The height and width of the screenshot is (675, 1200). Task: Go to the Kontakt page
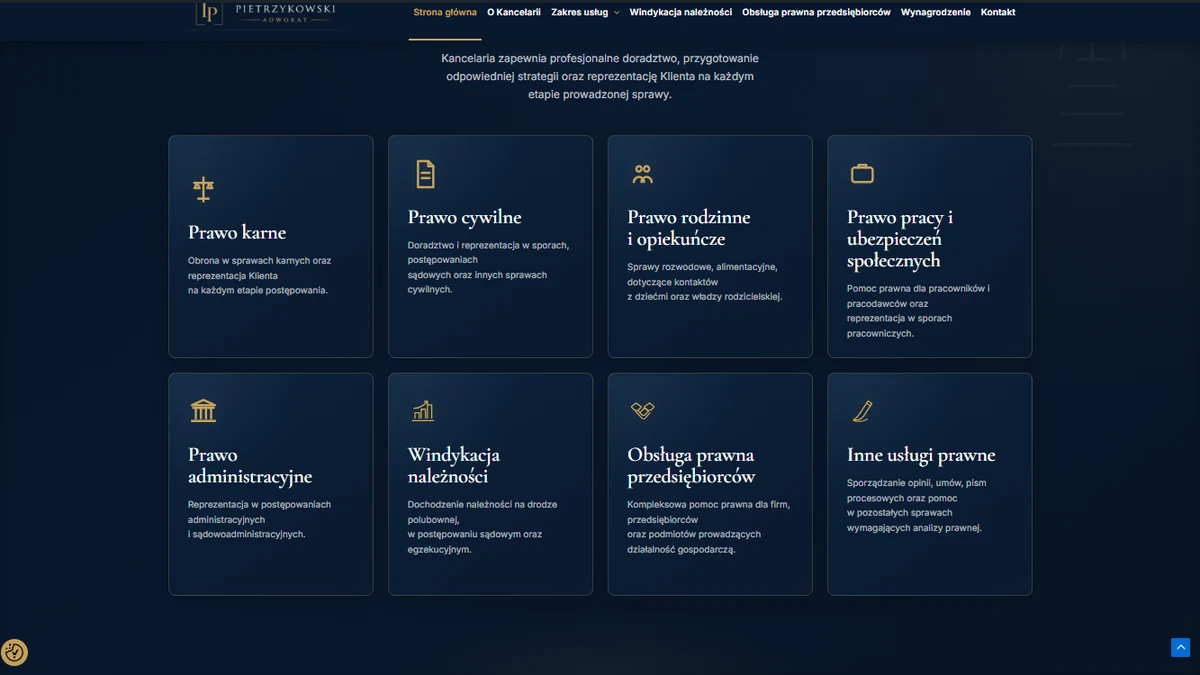click(998, 12)
